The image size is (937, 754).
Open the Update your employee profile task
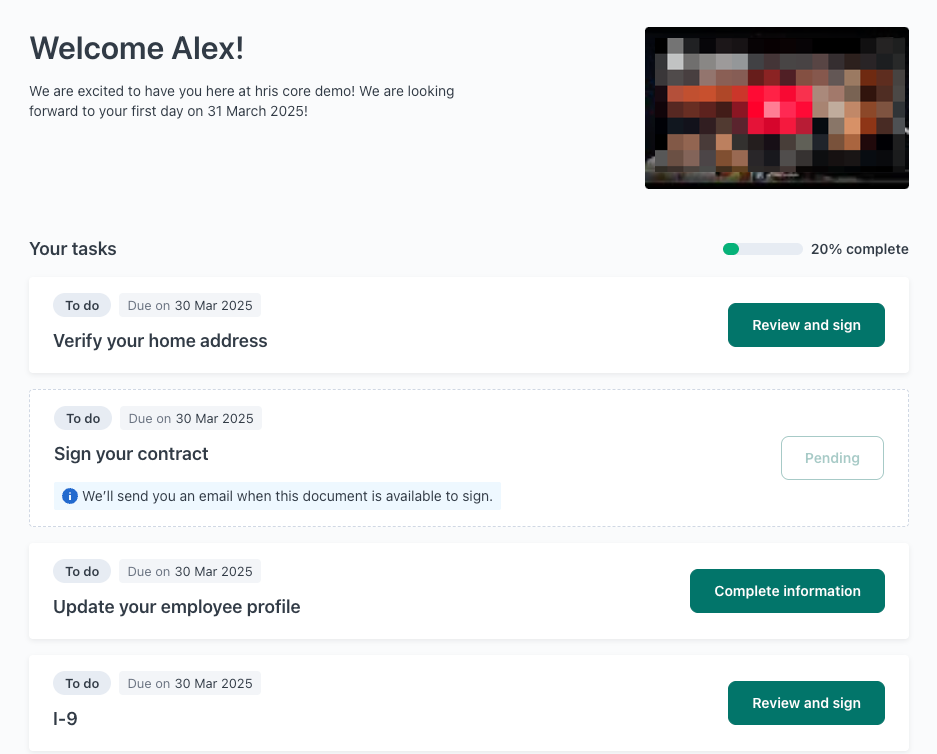point(177,606)
